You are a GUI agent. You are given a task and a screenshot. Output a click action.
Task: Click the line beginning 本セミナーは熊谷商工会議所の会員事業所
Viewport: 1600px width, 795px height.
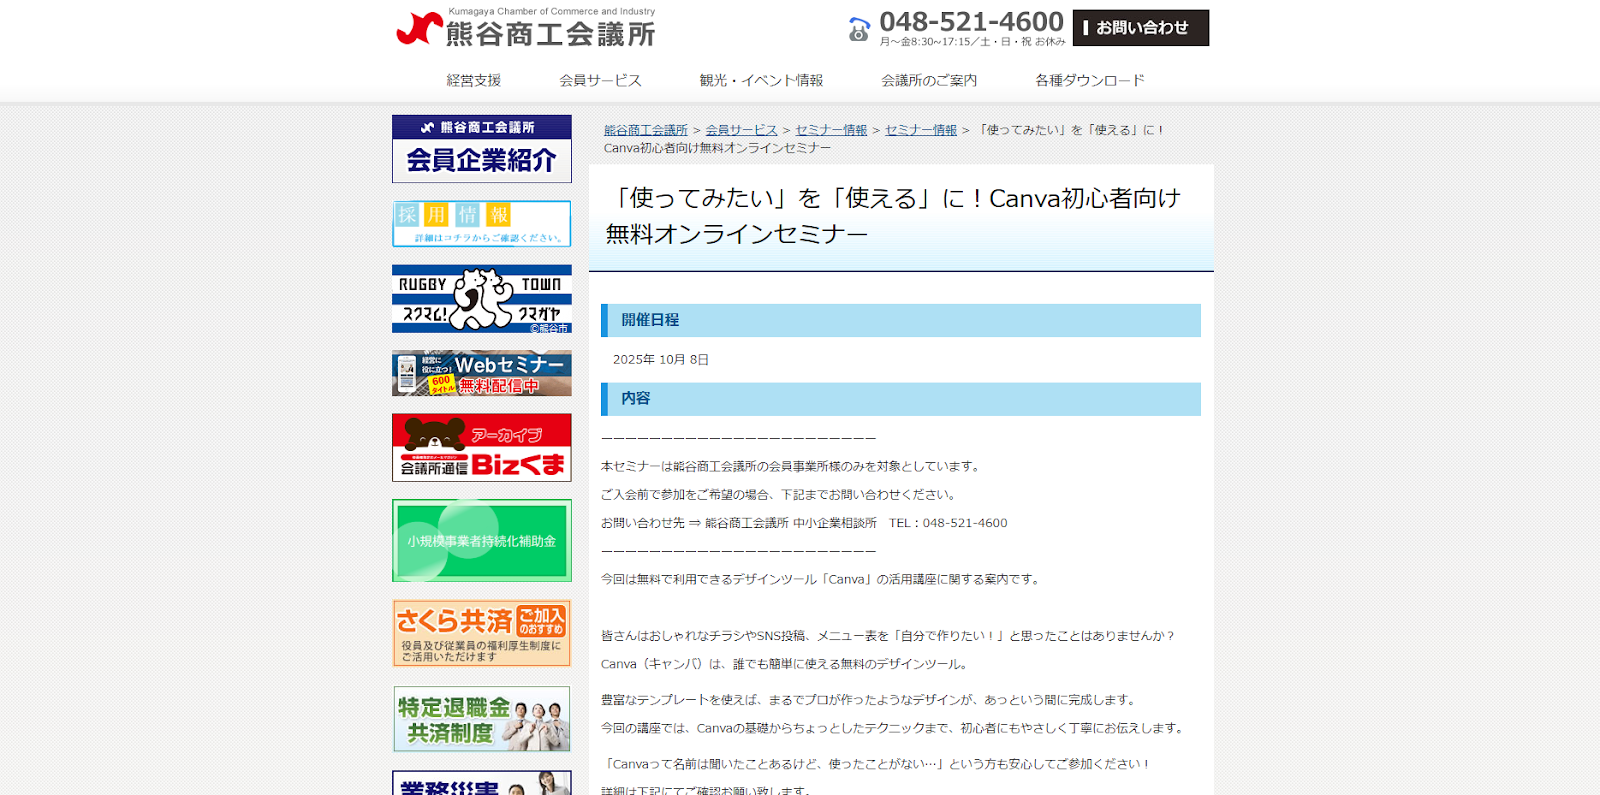pos(794,466)
